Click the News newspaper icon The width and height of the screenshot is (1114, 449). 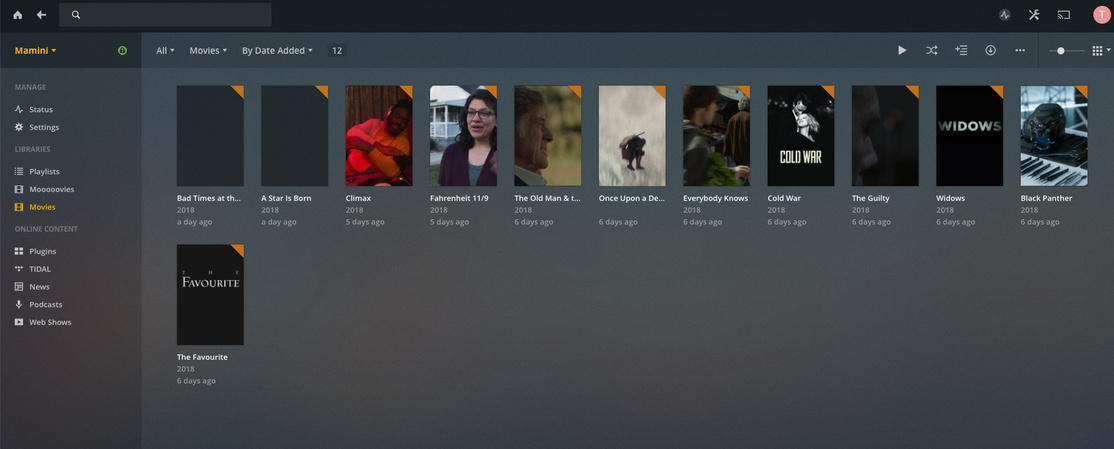coord(19,287)
